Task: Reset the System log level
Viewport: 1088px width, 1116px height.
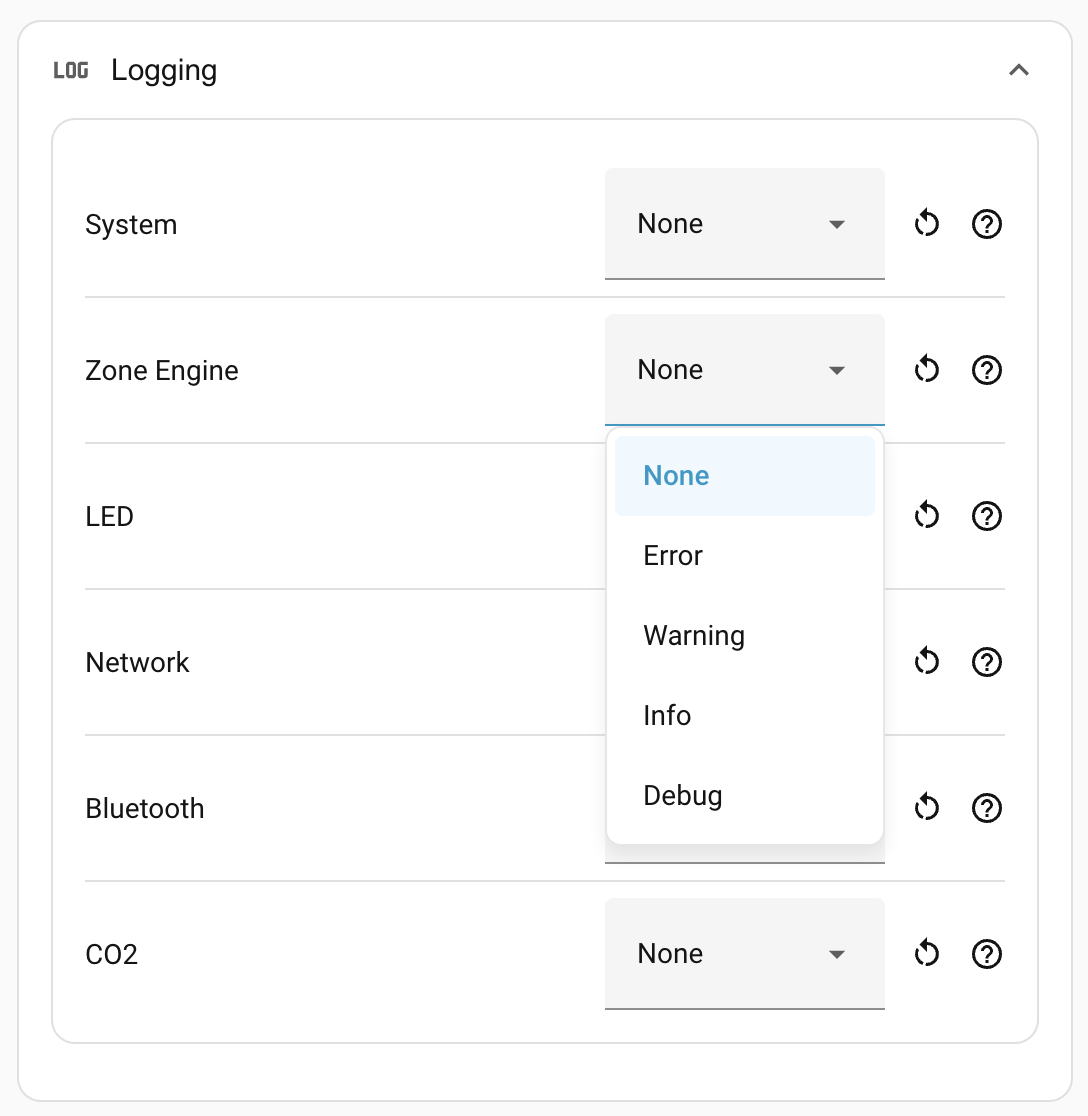Action: (926, 224)
